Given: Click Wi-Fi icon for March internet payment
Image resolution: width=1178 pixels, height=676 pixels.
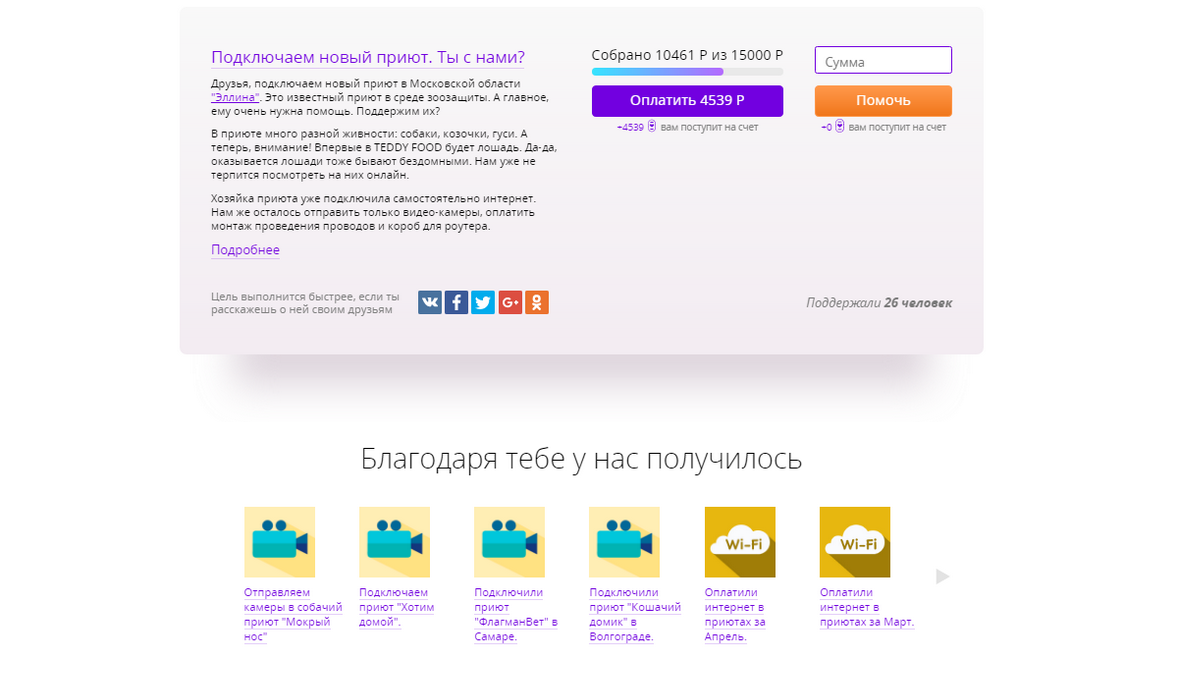Looking at the screenshot, I should 854,542.
